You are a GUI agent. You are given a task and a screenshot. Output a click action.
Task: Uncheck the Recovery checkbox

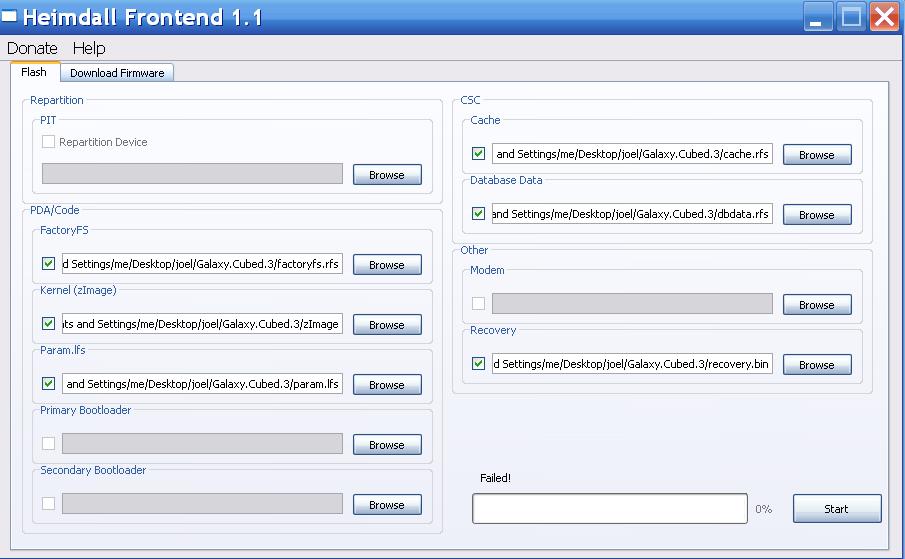coord(478,363)
